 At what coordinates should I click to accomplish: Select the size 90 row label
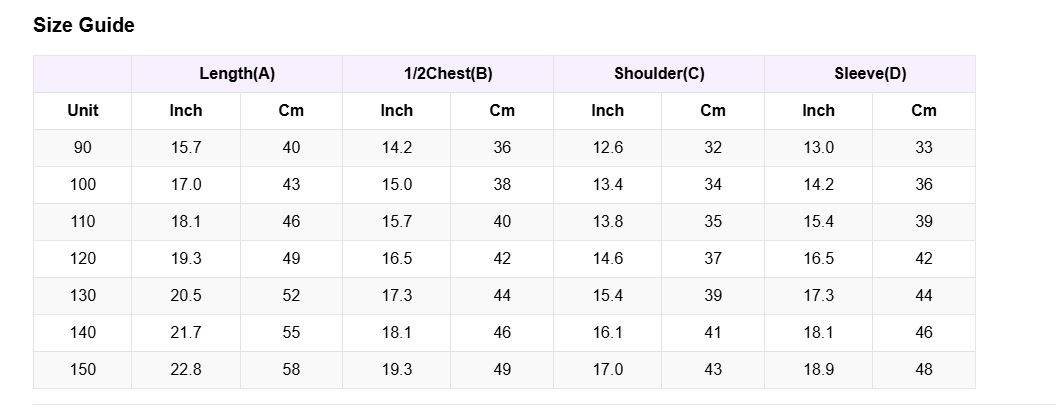pyautogui.click(x=83, y=148)
